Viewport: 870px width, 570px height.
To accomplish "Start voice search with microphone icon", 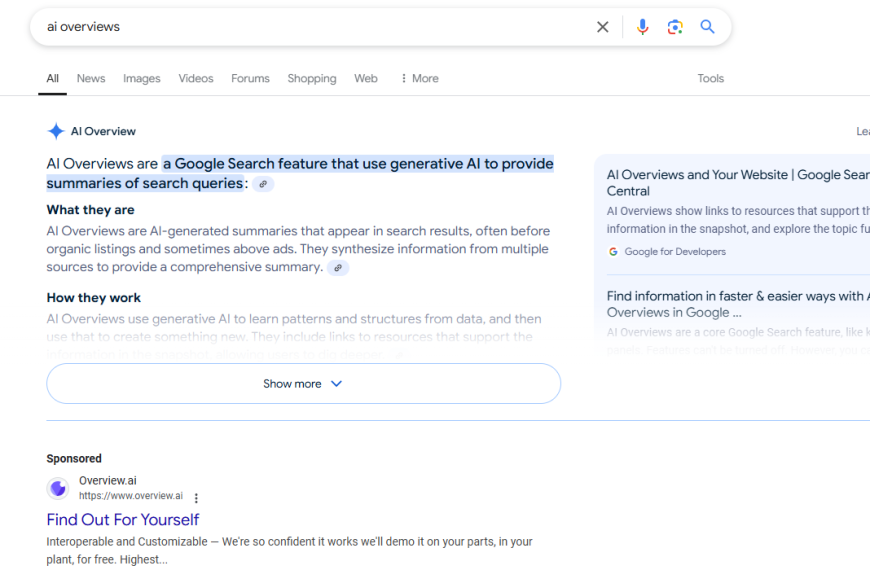I will (643, 27).
